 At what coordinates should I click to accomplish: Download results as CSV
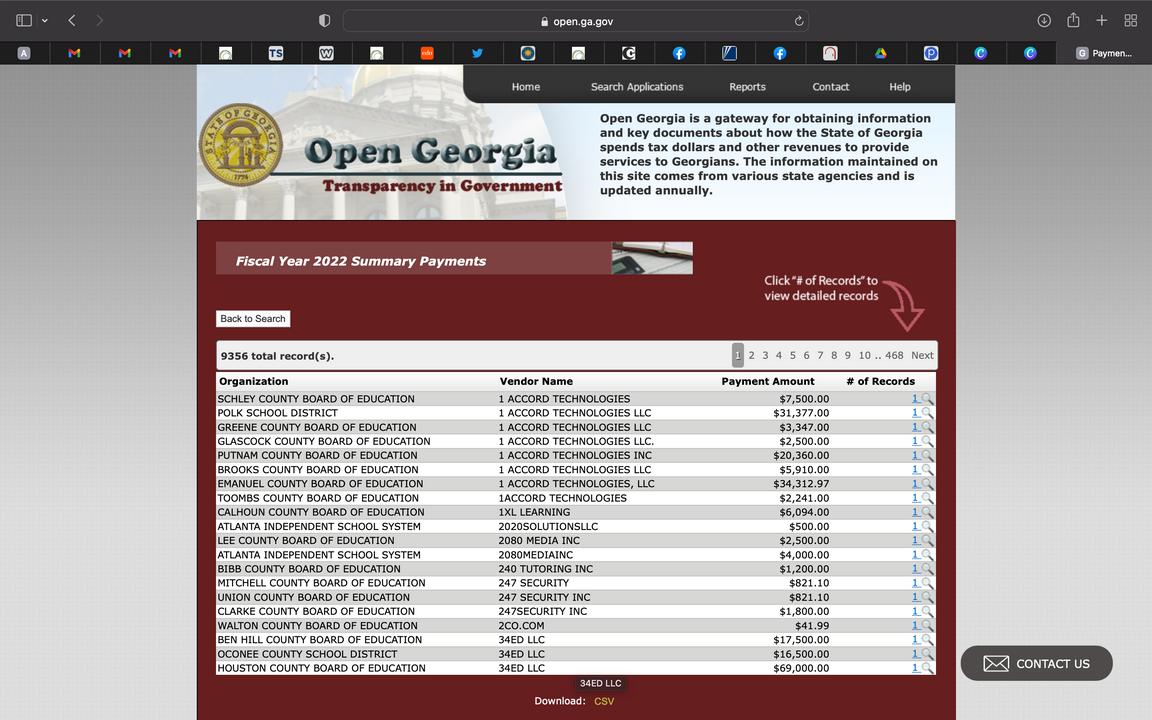pos(604,701)
